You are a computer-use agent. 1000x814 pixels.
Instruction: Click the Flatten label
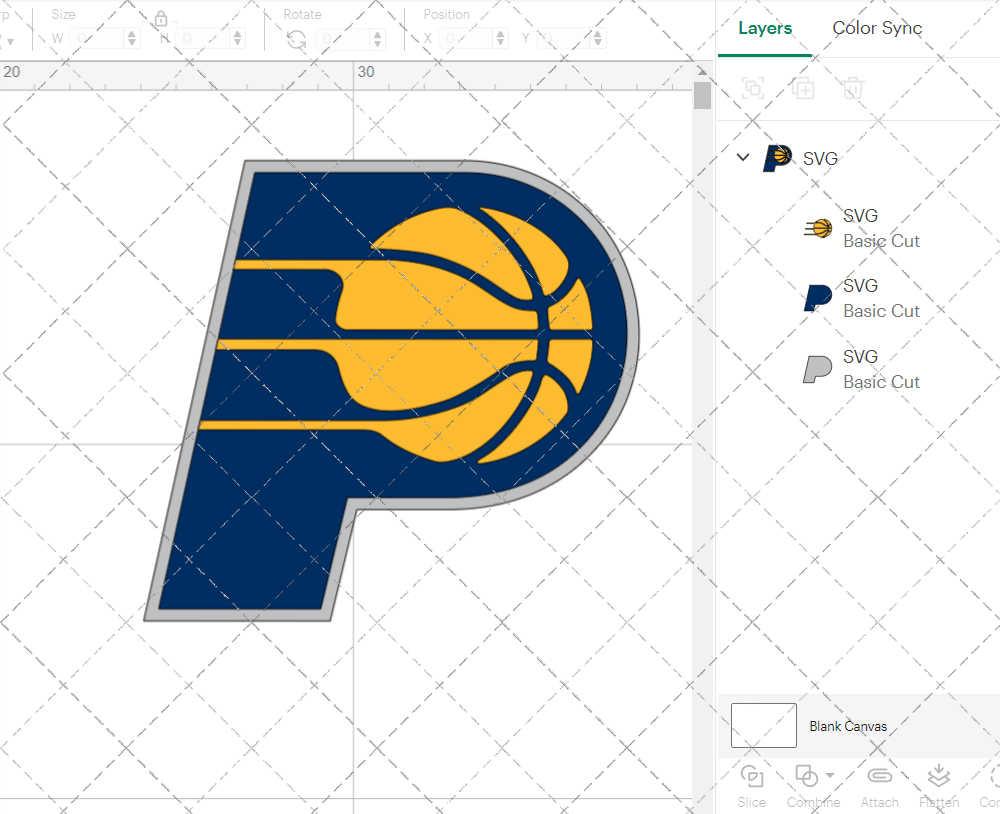click(x=939, y=803)
